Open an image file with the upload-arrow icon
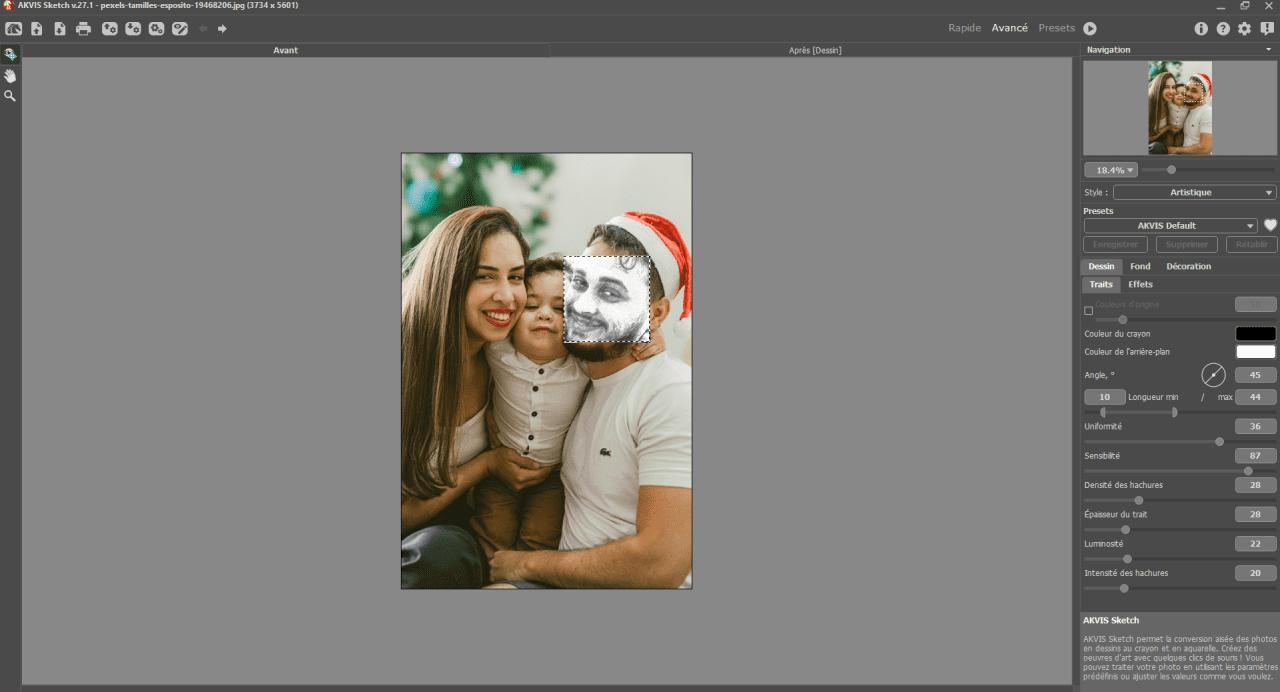 click(37, 29)
